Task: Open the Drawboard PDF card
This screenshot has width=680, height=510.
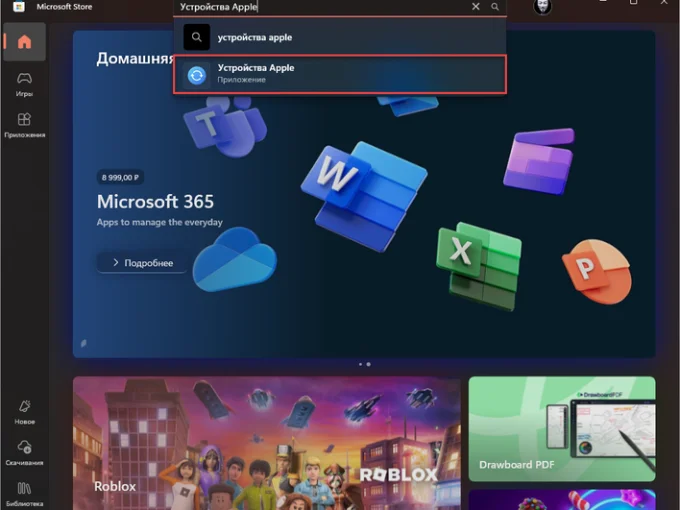Action: pyautogui.click(x=562, y=429)
